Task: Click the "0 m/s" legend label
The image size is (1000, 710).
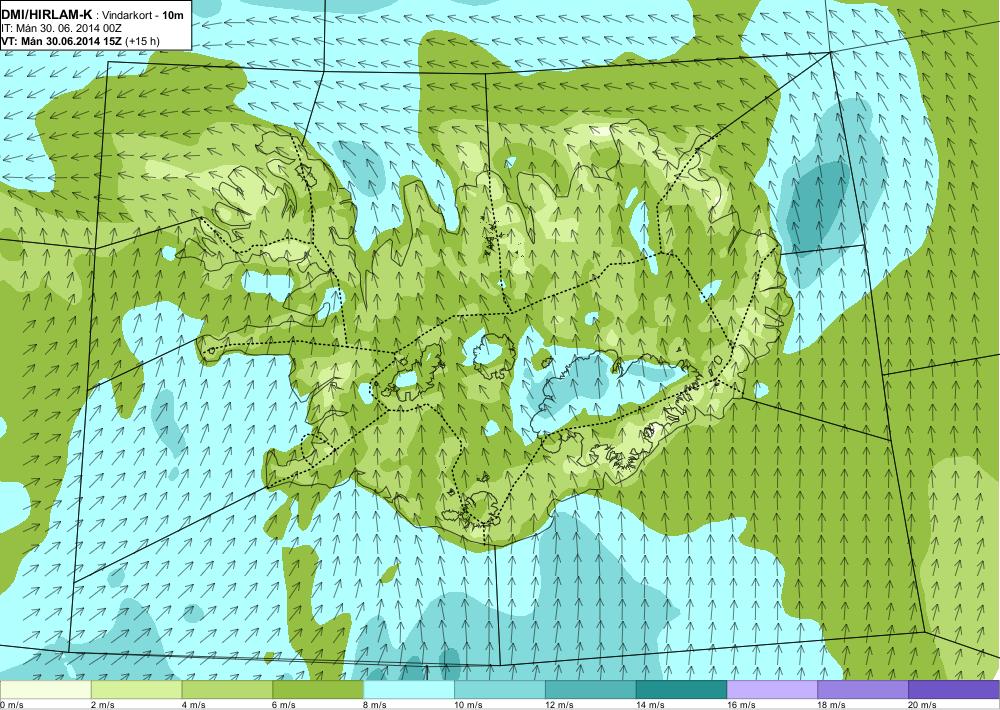Action: pyautogui.click(x=12, y=705)
